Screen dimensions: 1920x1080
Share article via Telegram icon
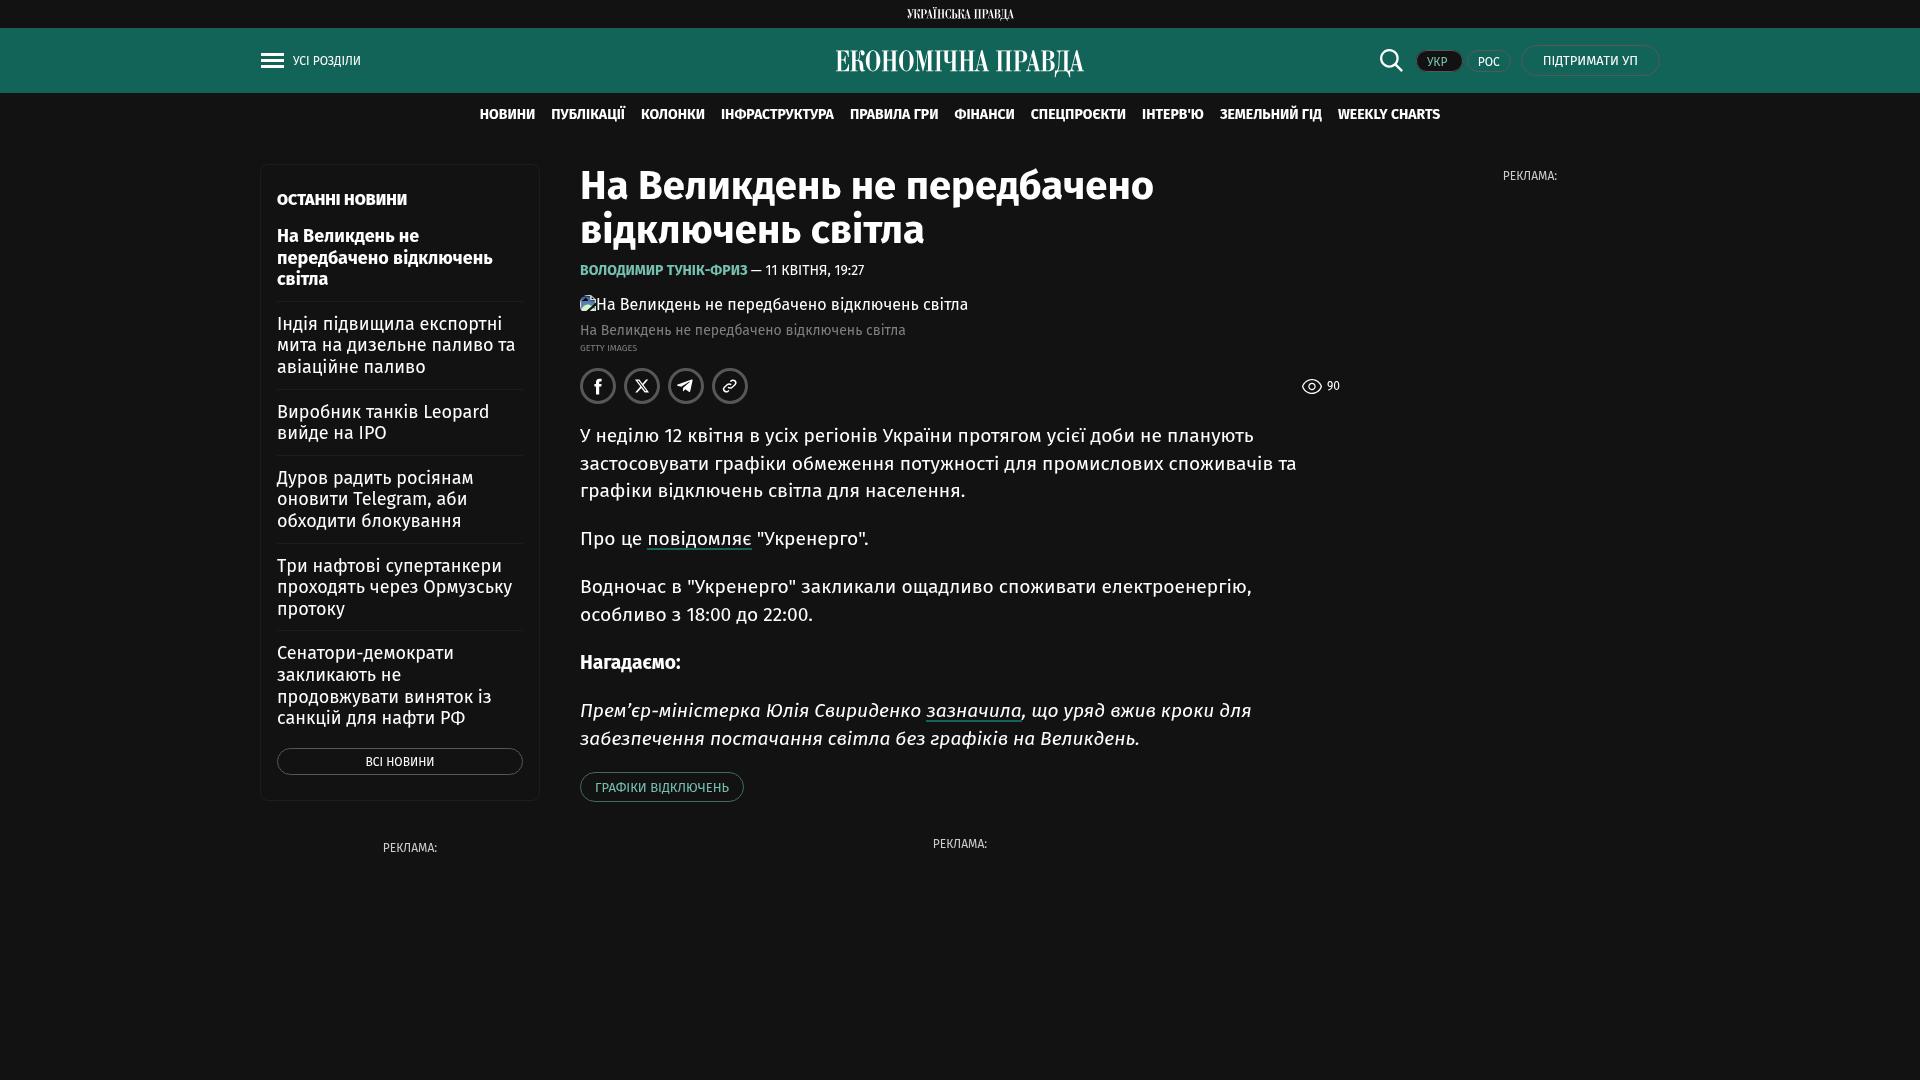pos(686,386)
